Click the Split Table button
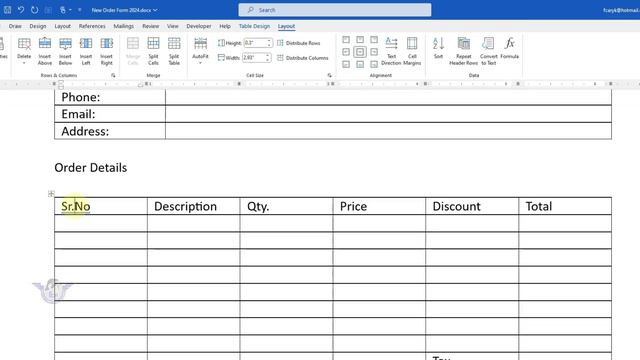The width and height of the screenshot is (640, 360). (174, 51)
